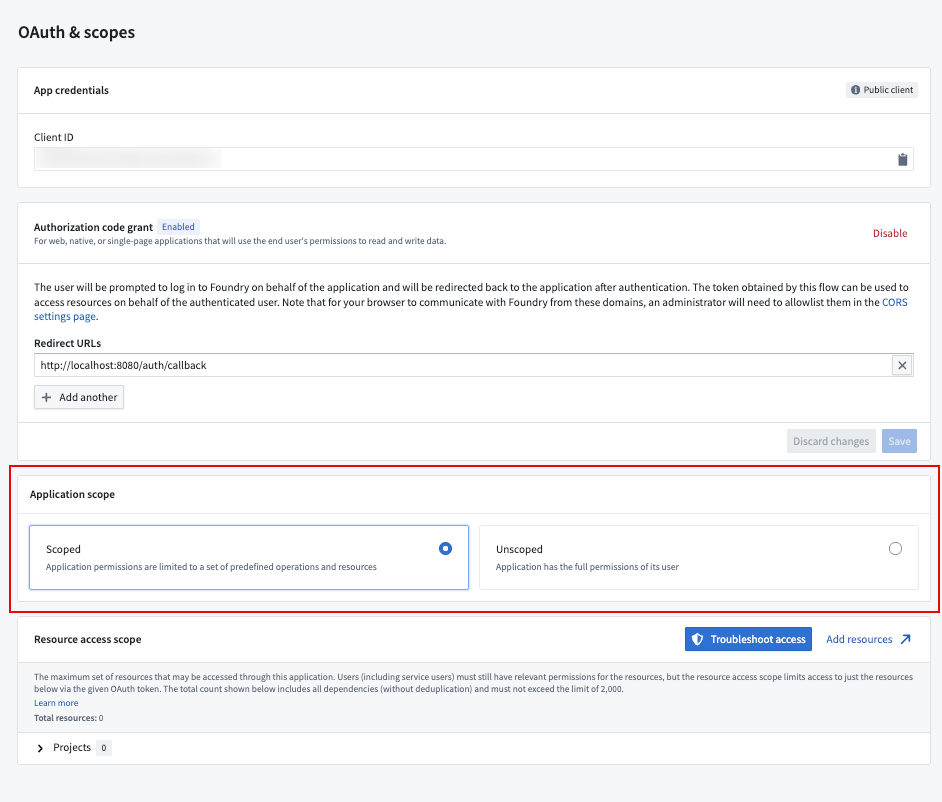Click the Public client badge

tap(881, 89)
